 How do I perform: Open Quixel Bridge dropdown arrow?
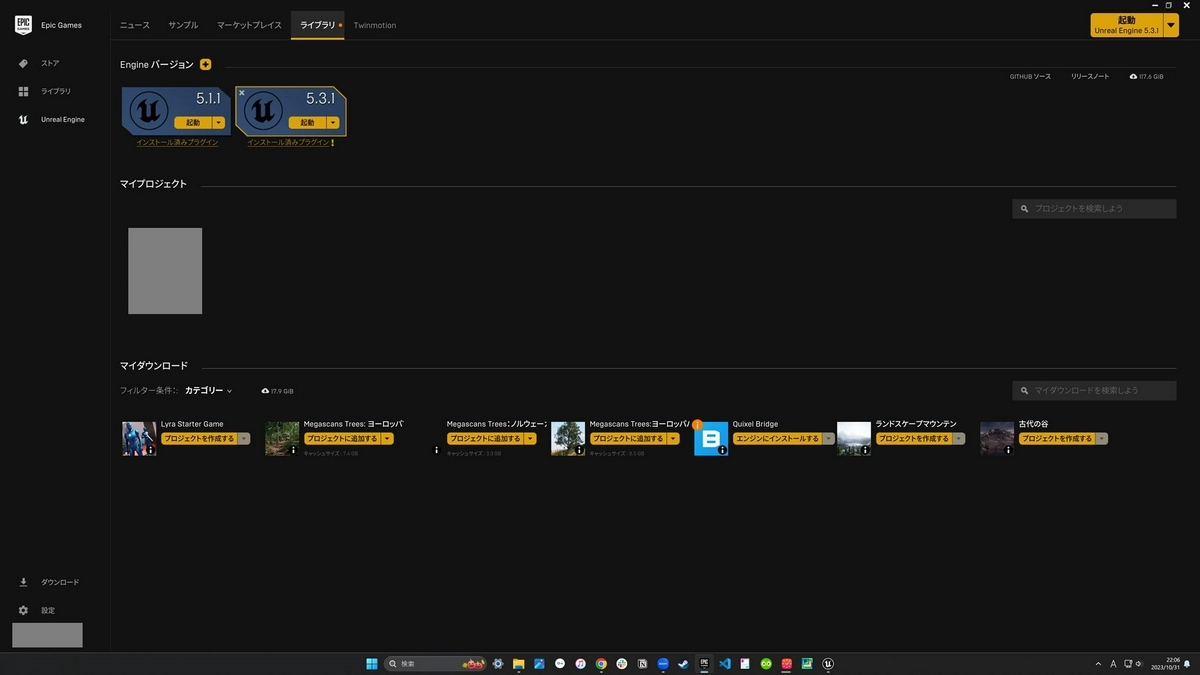(828, 439)
